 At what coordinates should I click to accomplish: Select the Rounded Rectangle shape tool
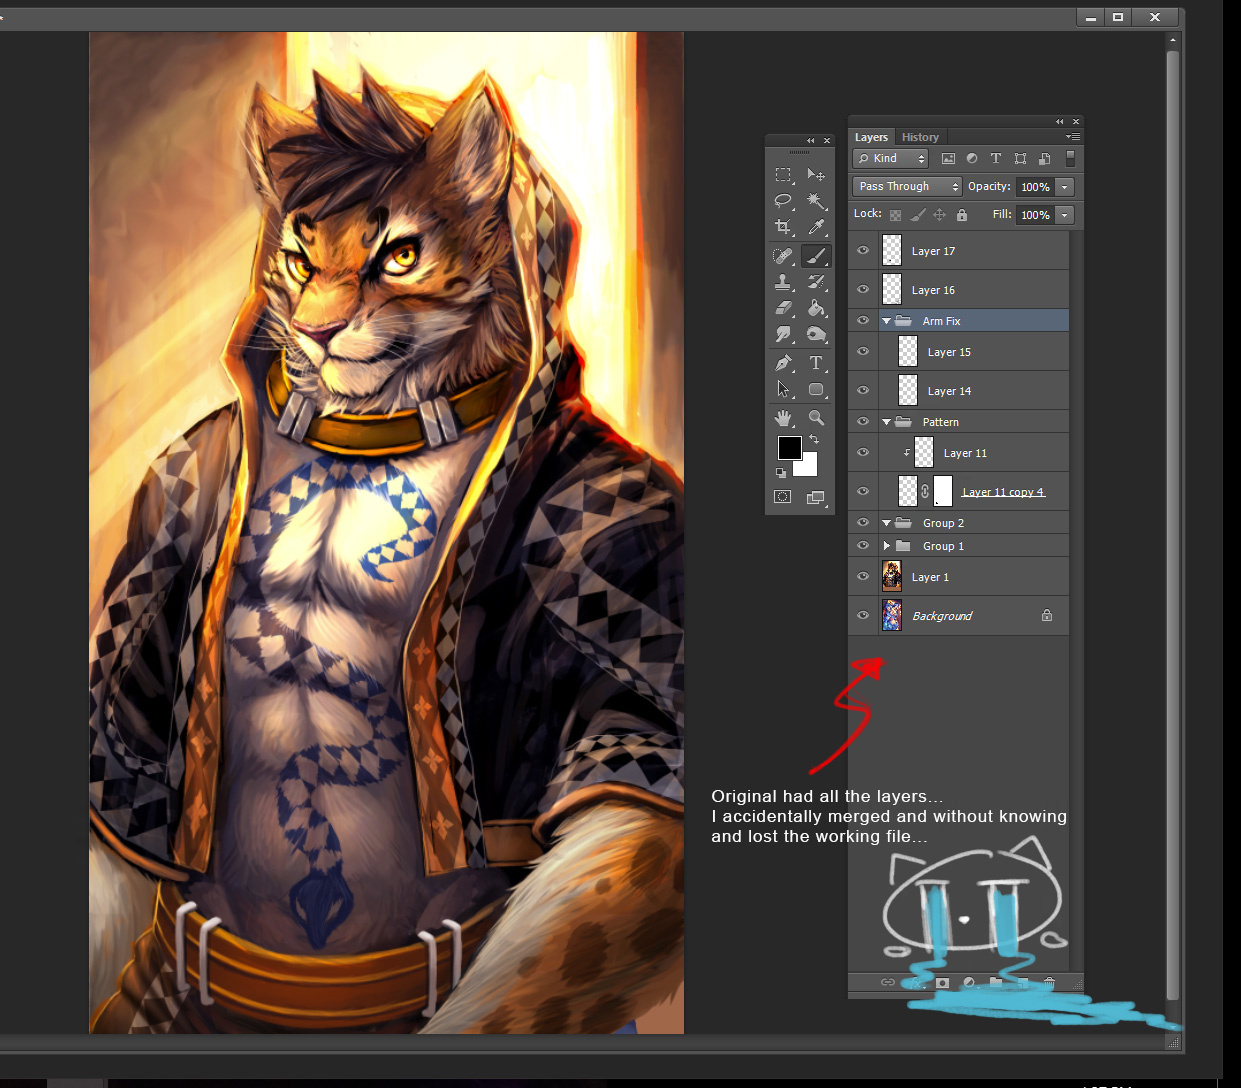pos(816,389)
